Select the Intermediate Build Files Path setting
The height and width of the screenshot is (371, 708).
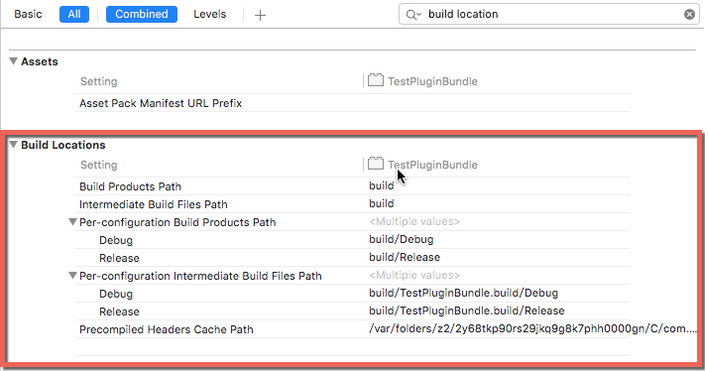(x=153, y=204)
